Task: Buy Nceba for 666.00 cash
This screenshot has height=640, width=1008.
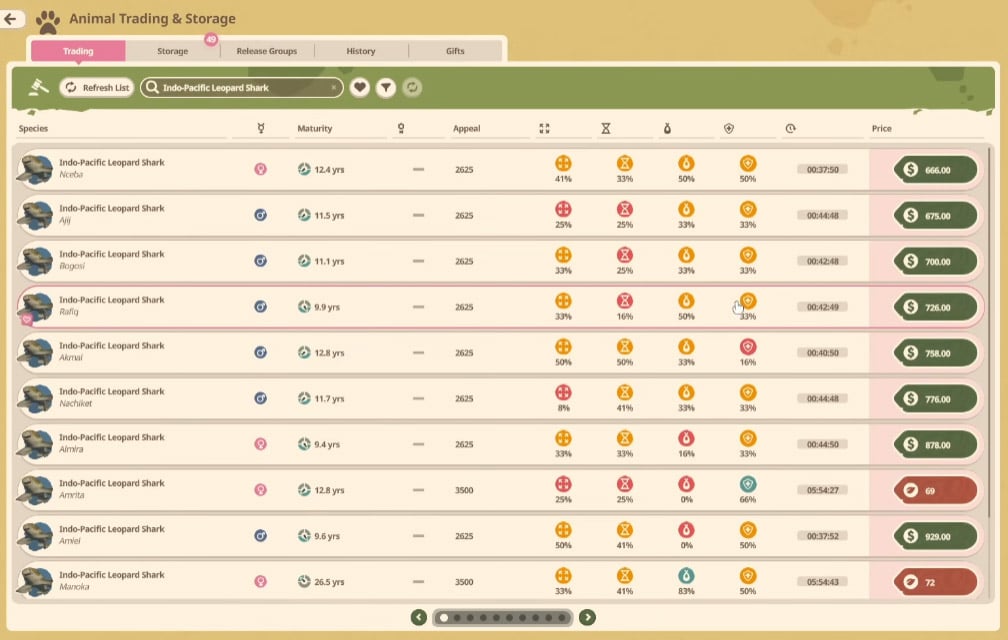Action: tap(935, 170)
